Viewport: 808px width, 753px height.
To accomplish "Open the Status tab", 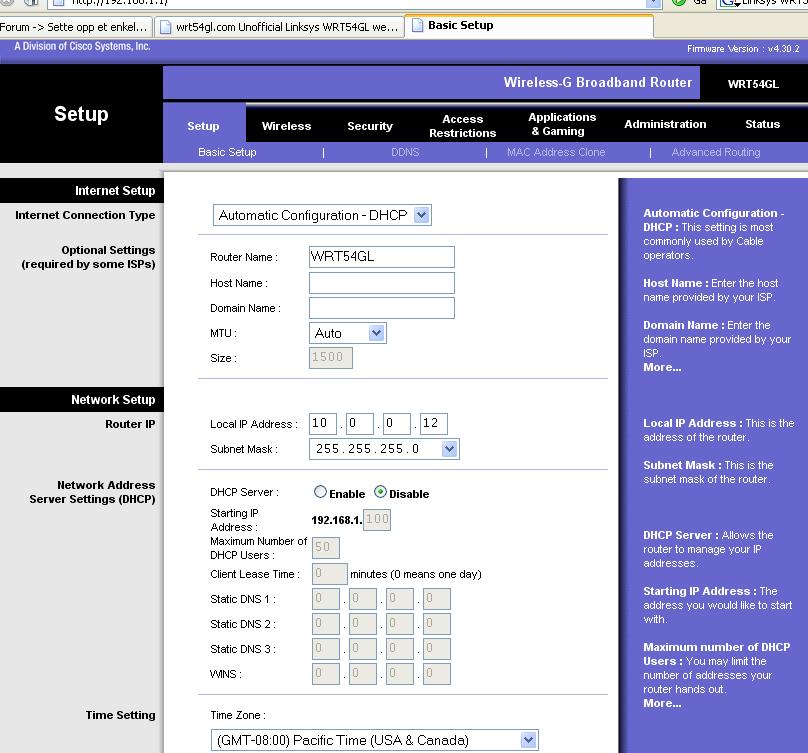I will coord(762,124).
